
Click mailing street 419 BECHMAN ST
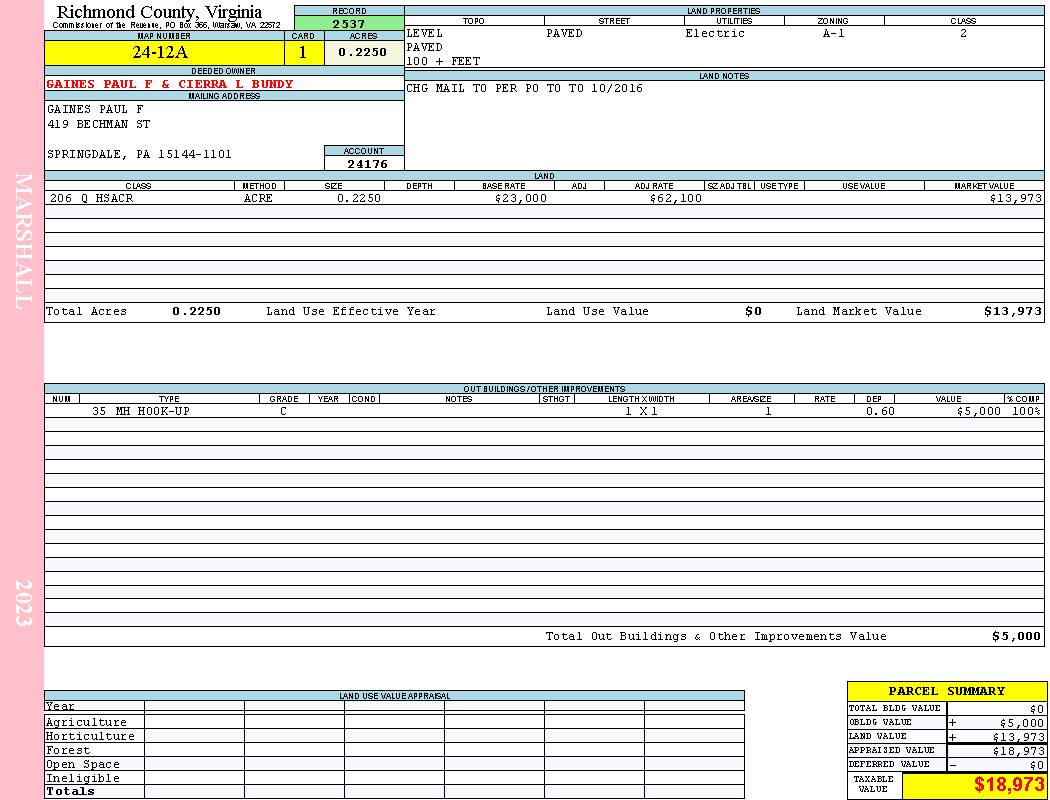point(98,125)
